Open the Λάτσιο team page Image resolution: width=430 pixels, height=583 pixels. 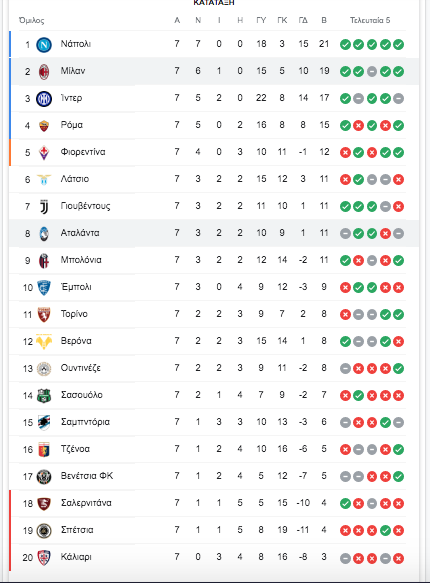tap(75, 179)
